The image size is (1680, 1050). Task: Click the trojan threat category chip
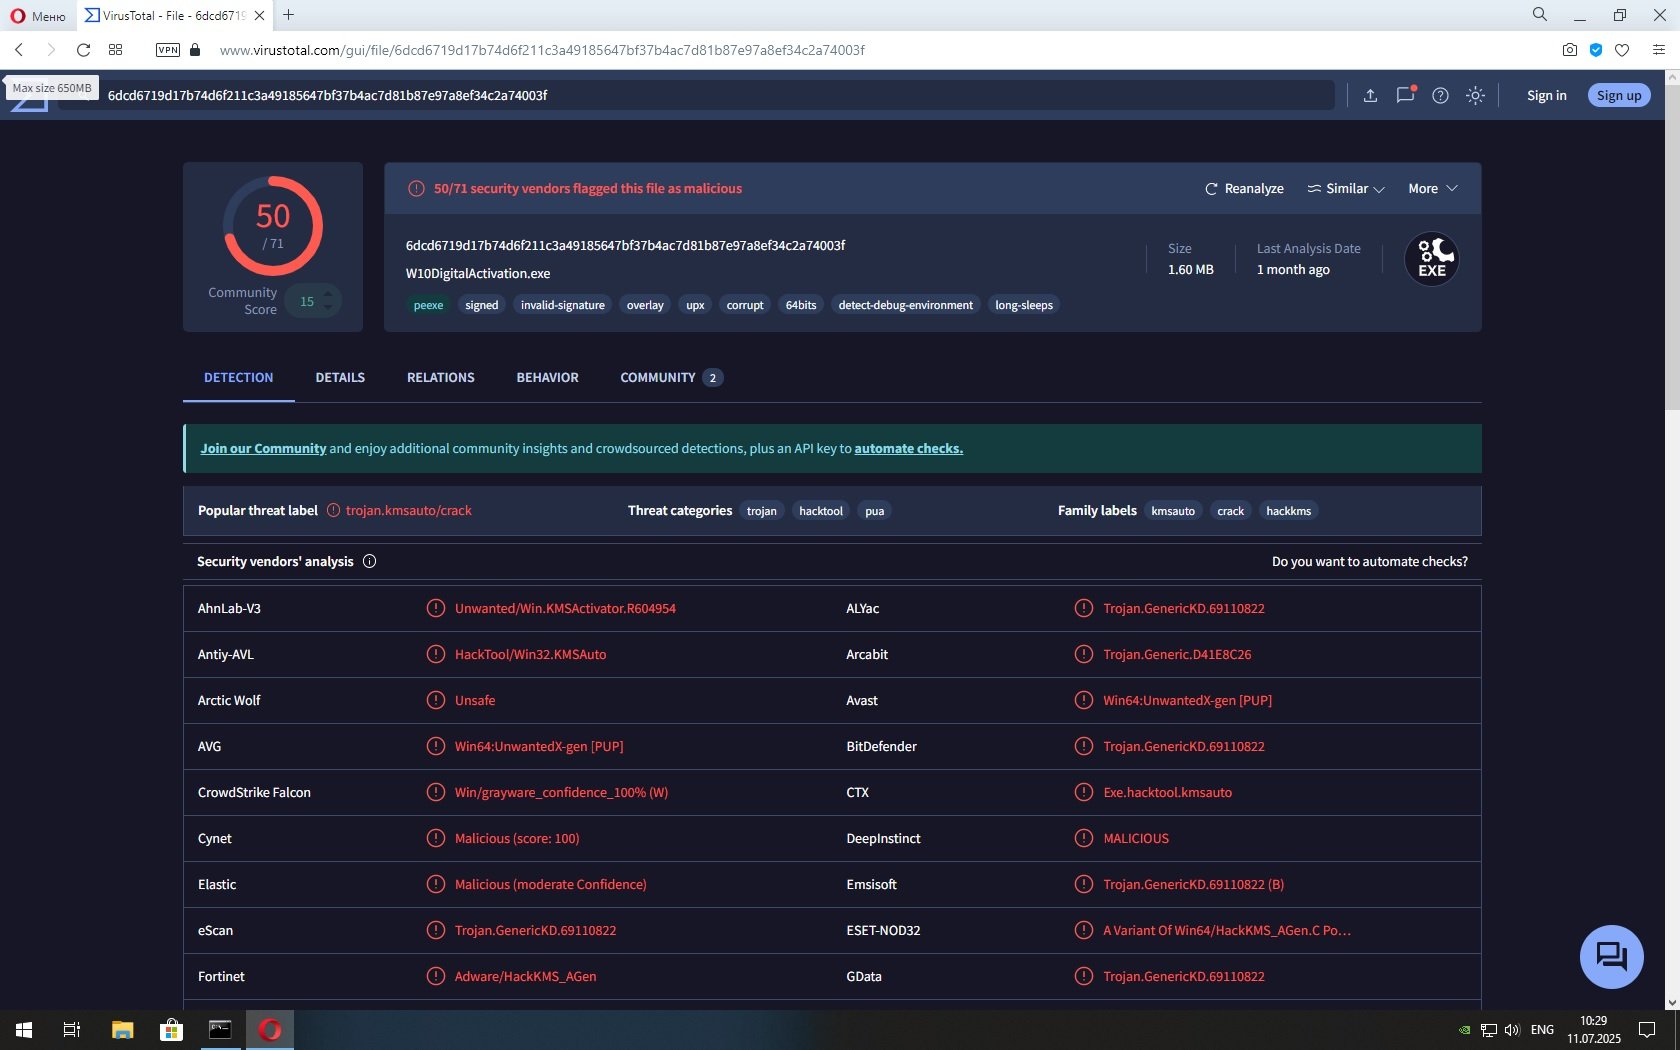pos(762,511)
